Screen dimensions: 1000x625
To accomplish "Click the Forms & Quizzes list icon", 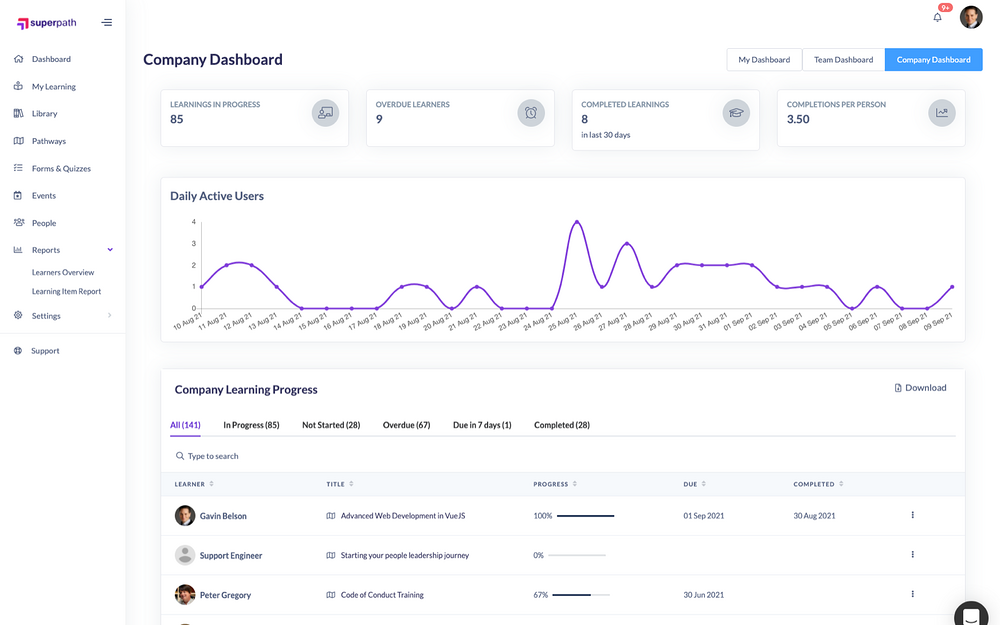I will click(18, 168).
